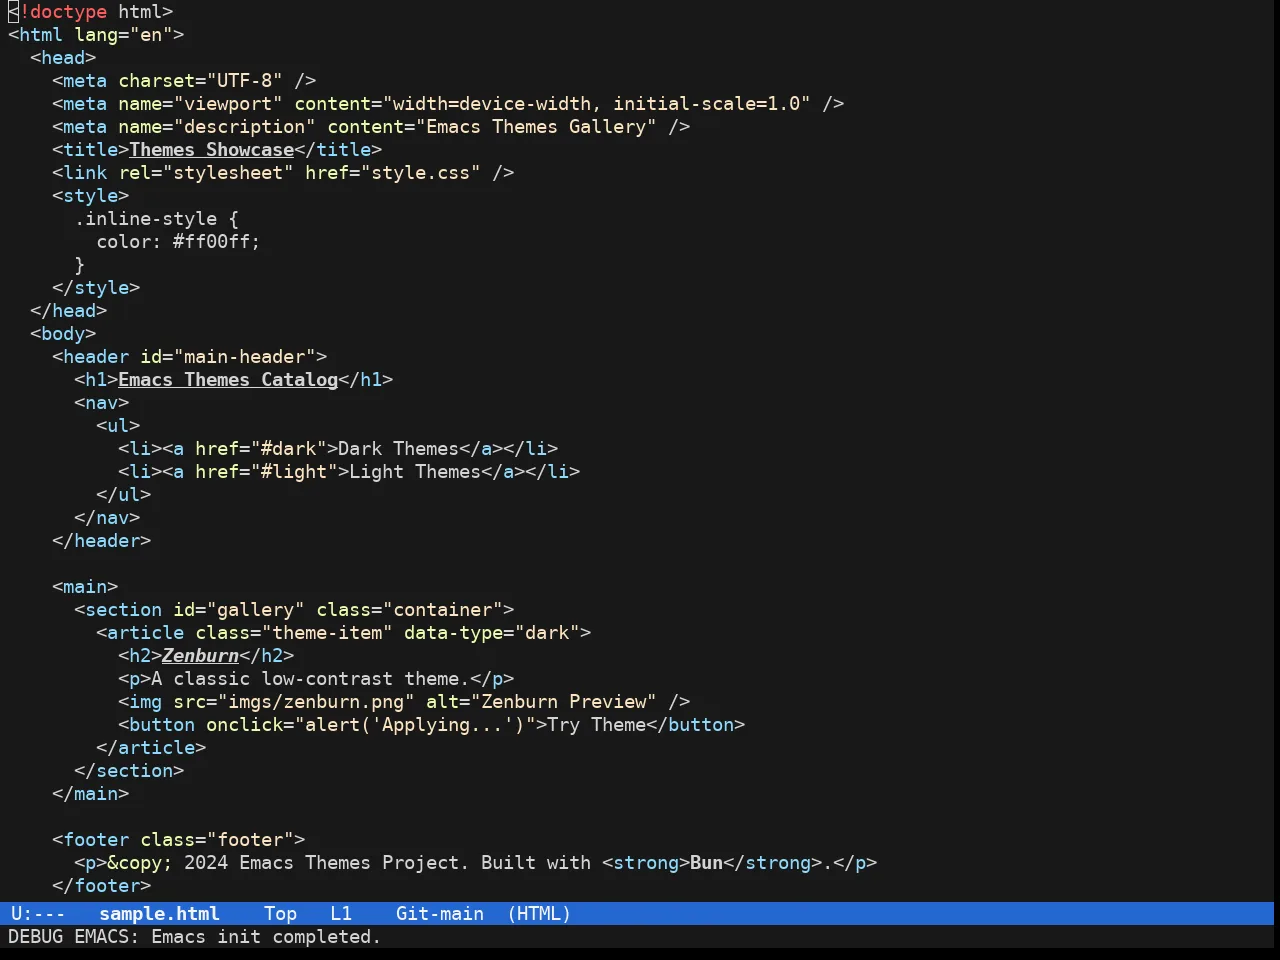Click the Light Themes link text
Screen dimensions: 1280x960
pos(415,471)
